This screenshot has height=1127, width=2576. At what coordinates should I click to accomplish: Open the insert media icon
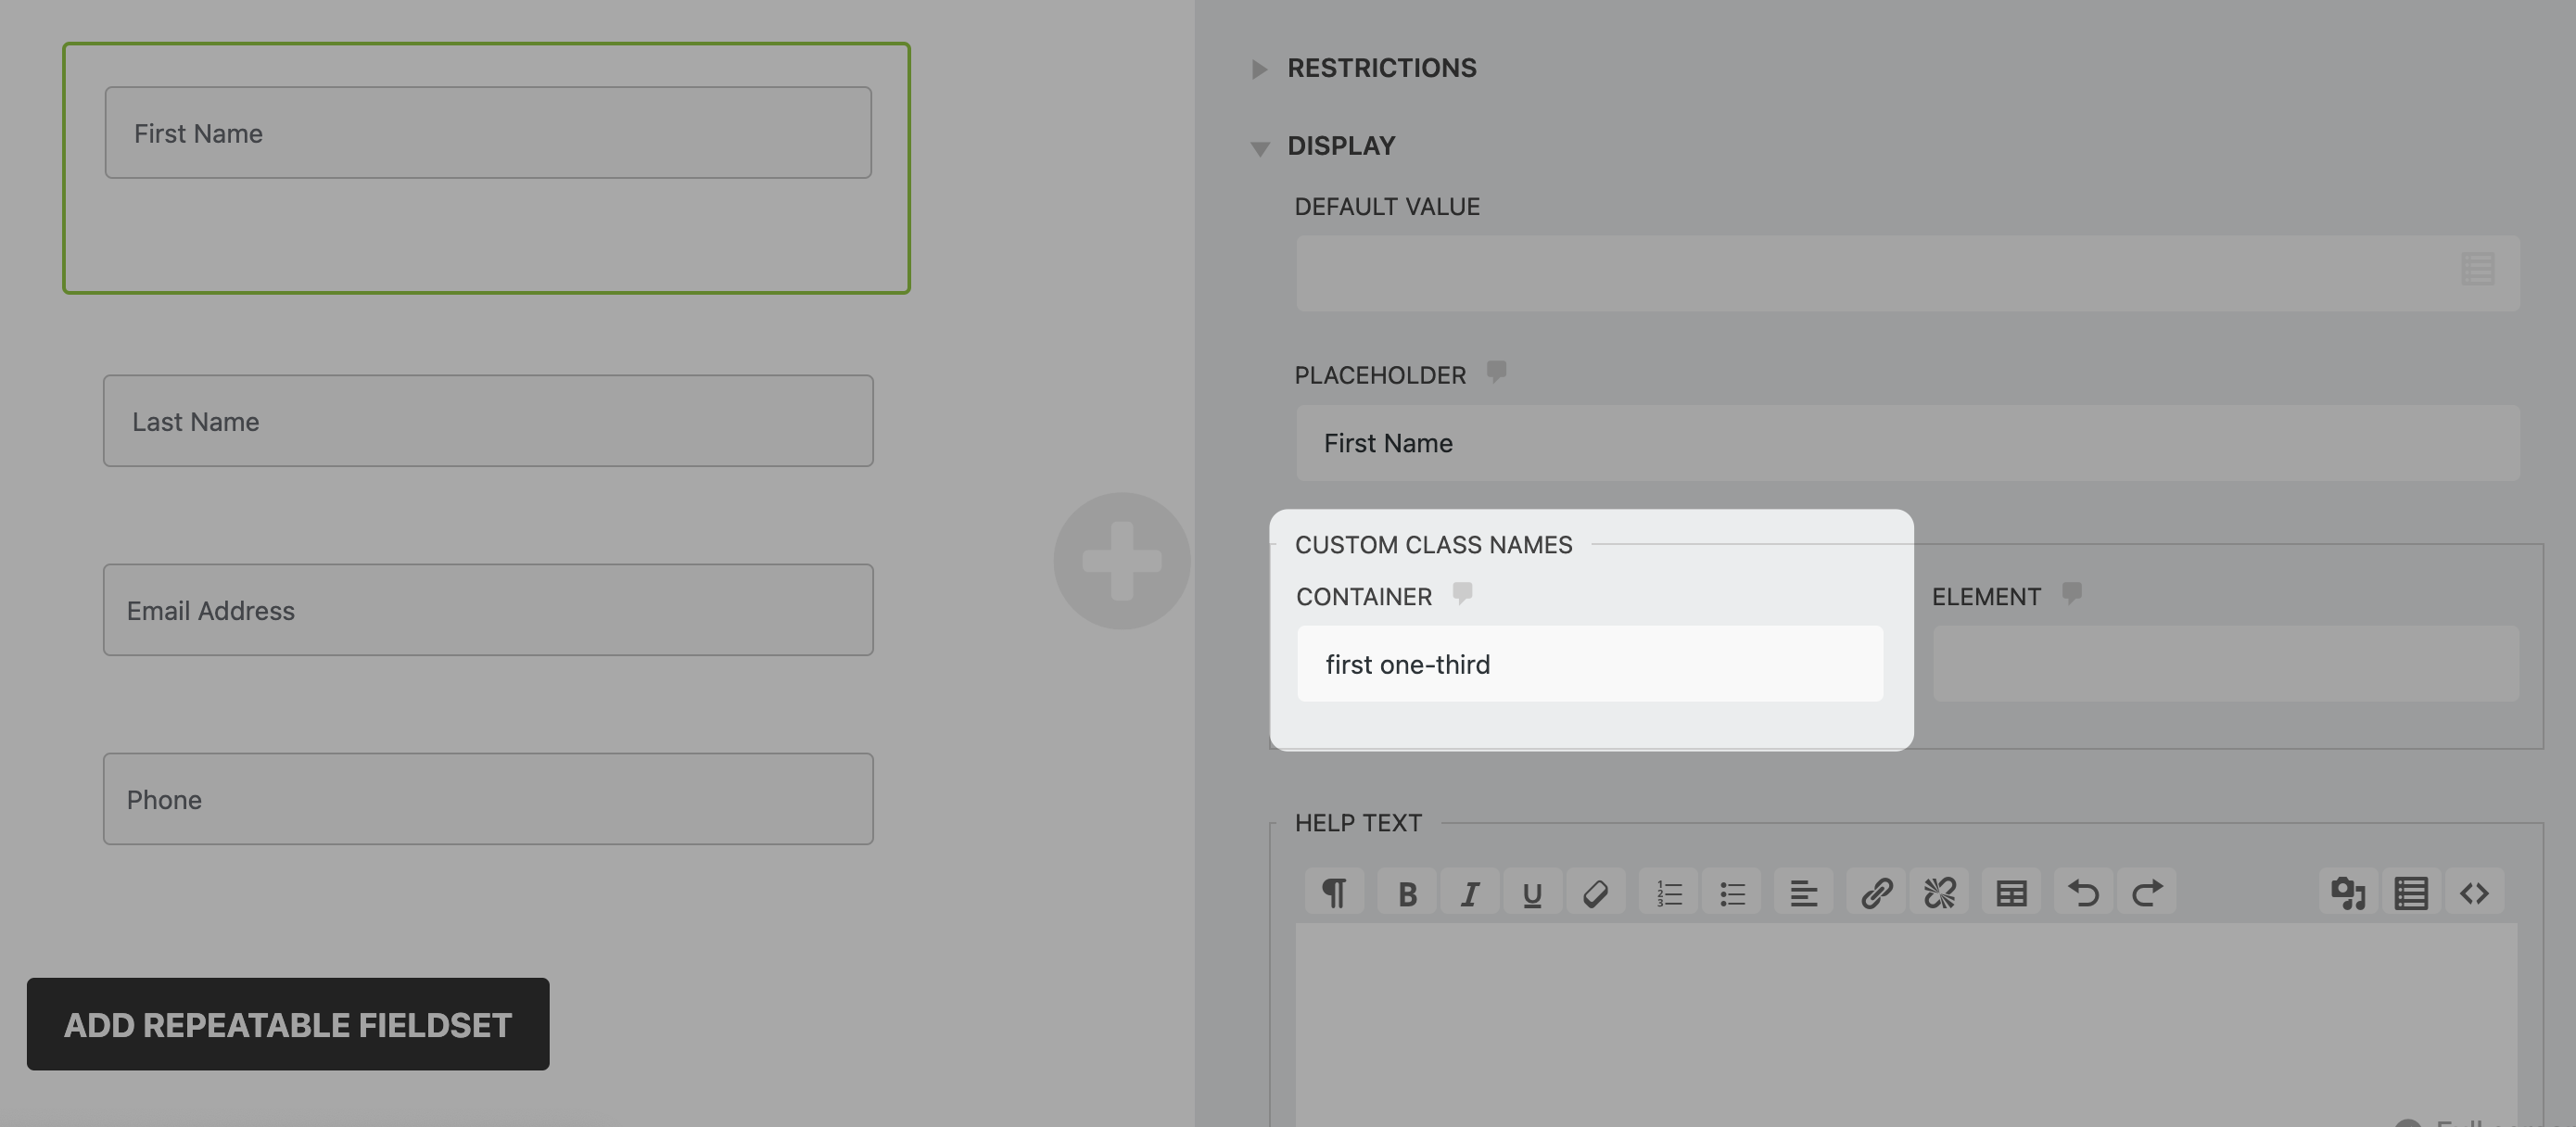[x=2347, y=892]
